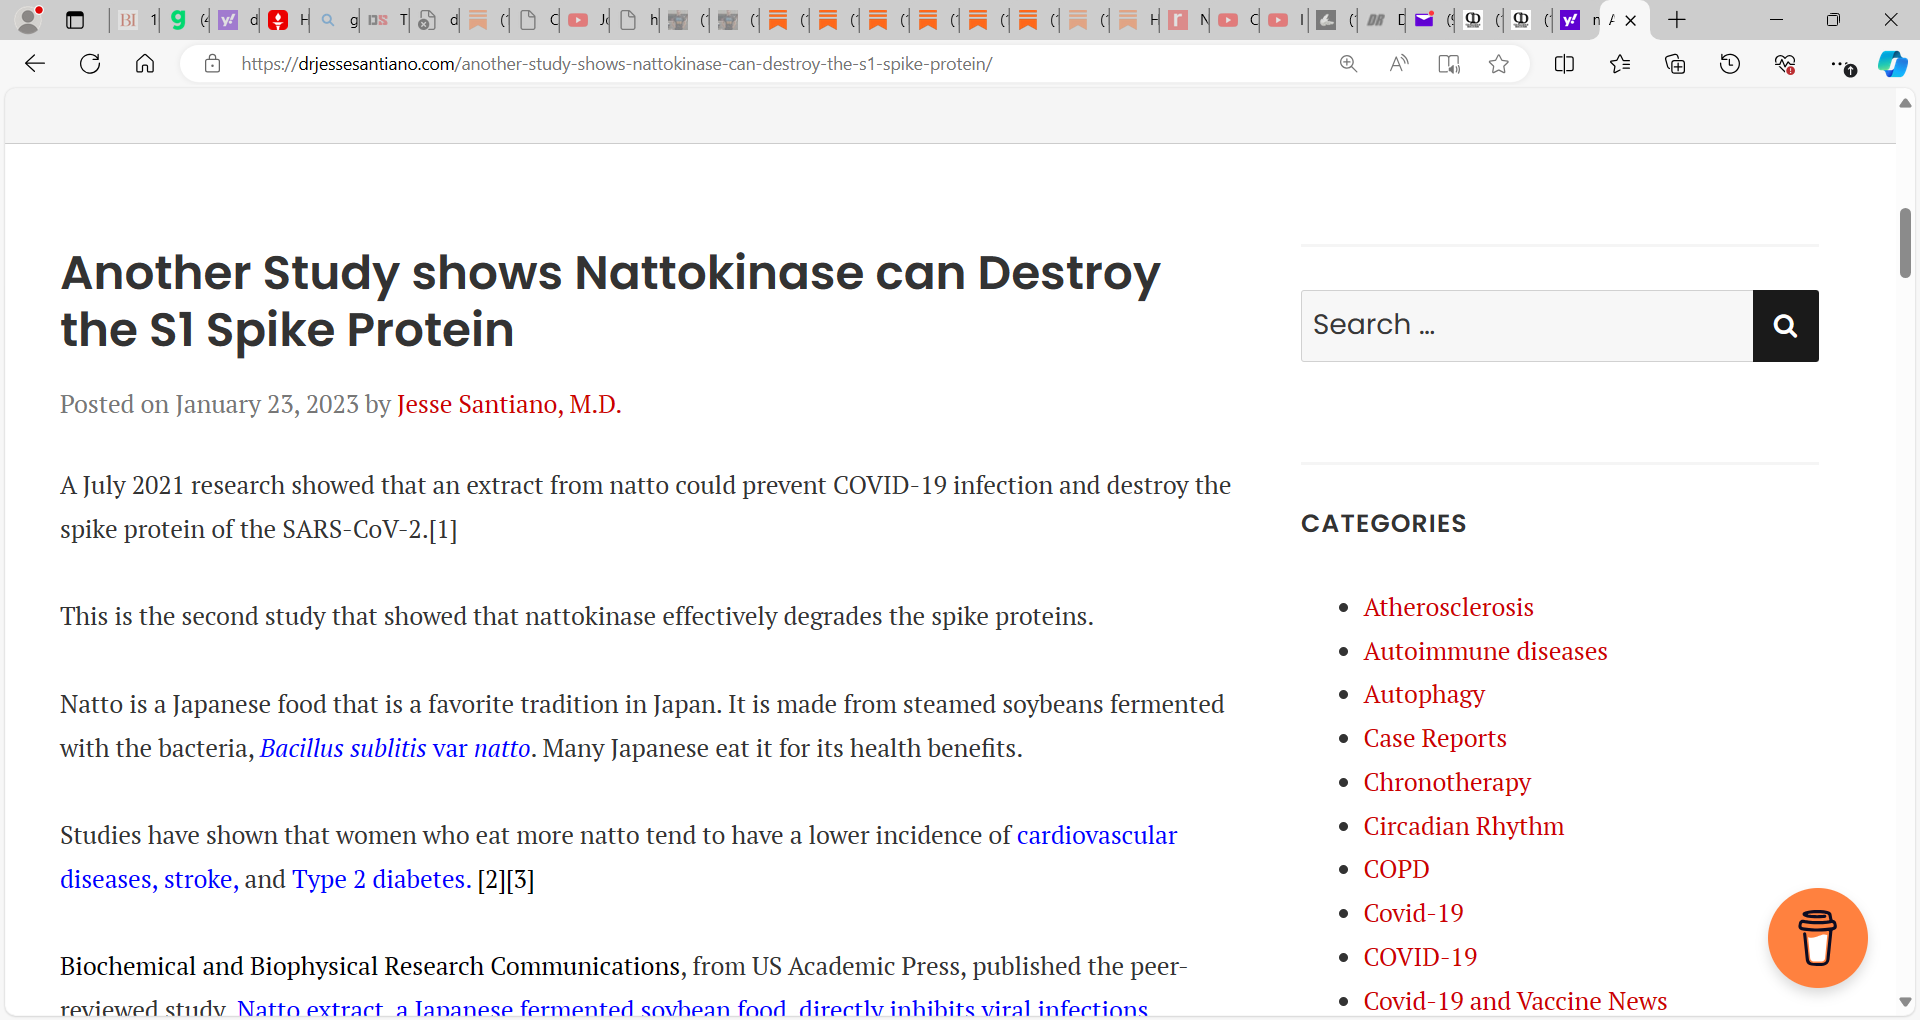This screenshot has width=1920, height=1020.
Task: Go back to the previous page
Action: (x=35, y=64)
